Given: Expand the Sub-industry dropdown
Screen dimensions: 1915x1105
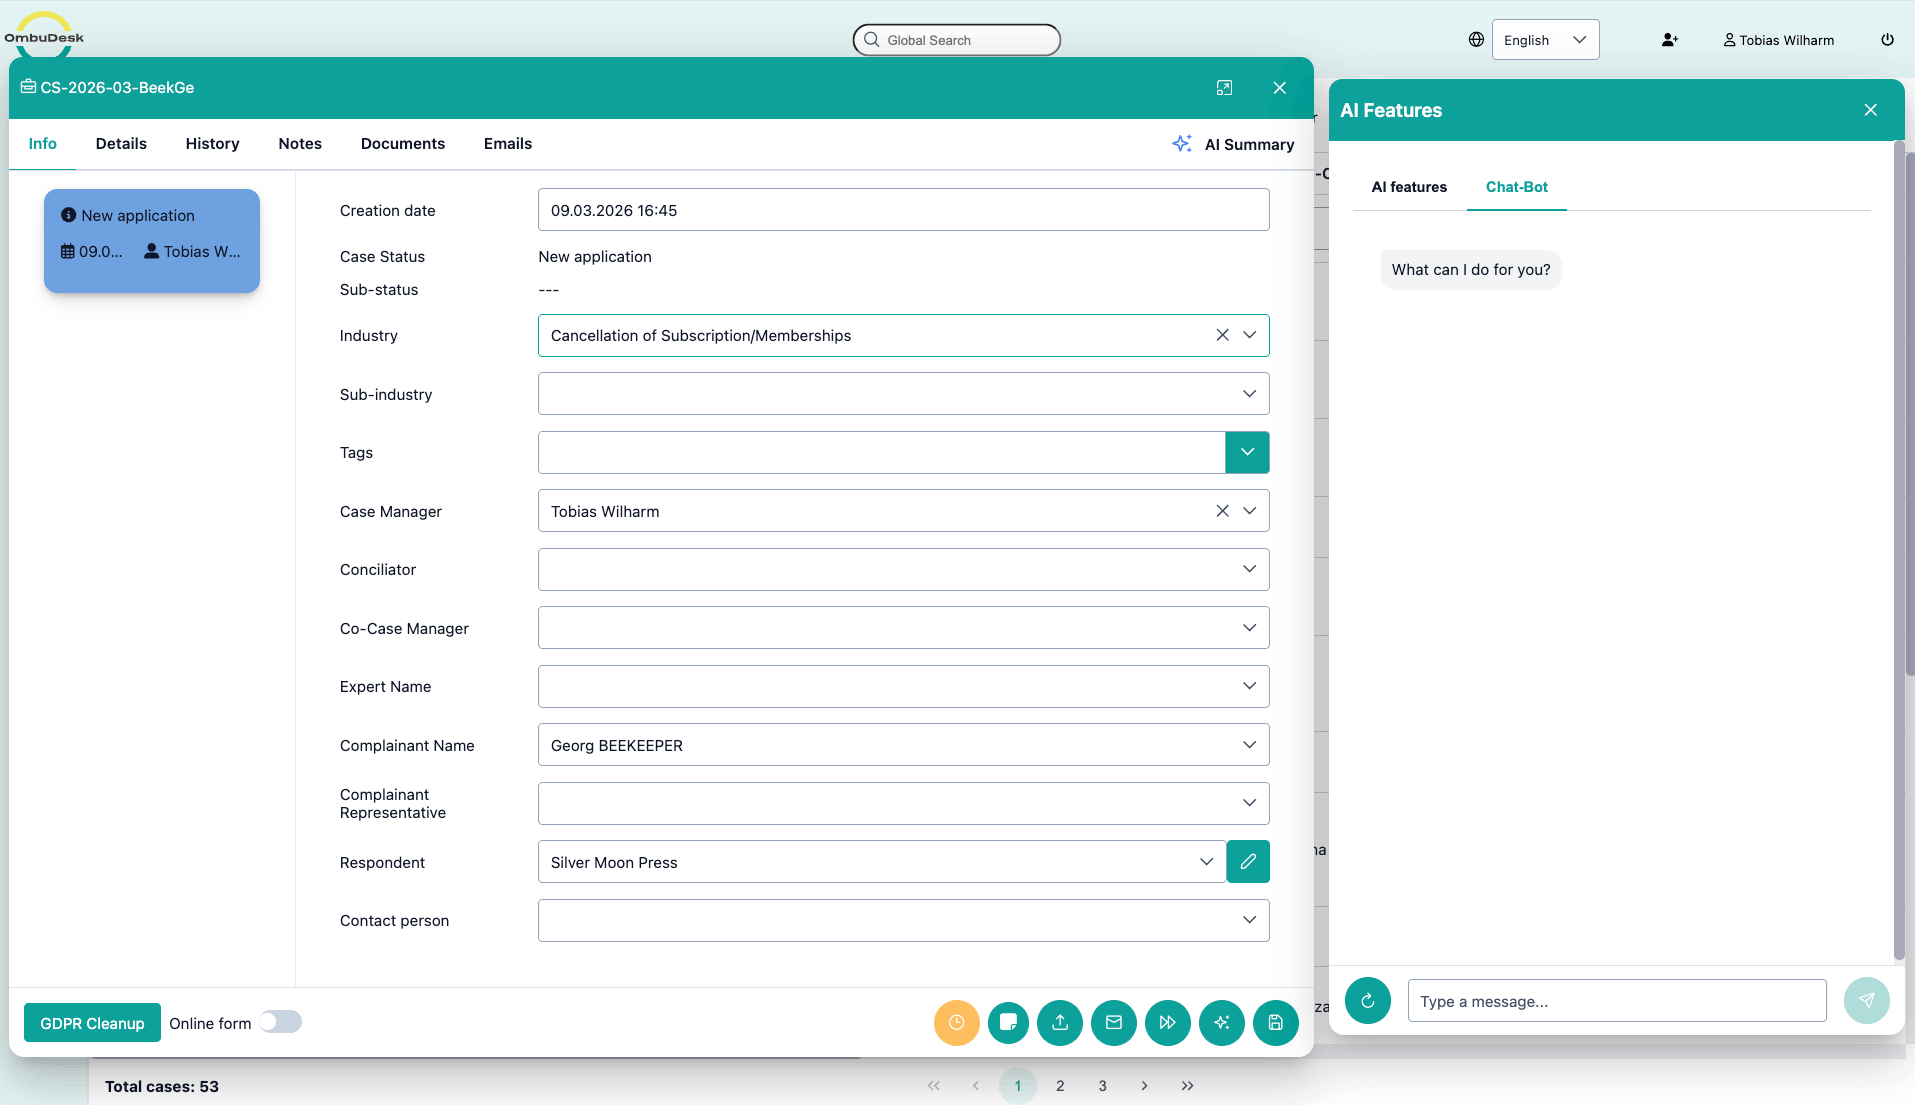Looking at the screenshot, I should click(x=1249, y=394).
